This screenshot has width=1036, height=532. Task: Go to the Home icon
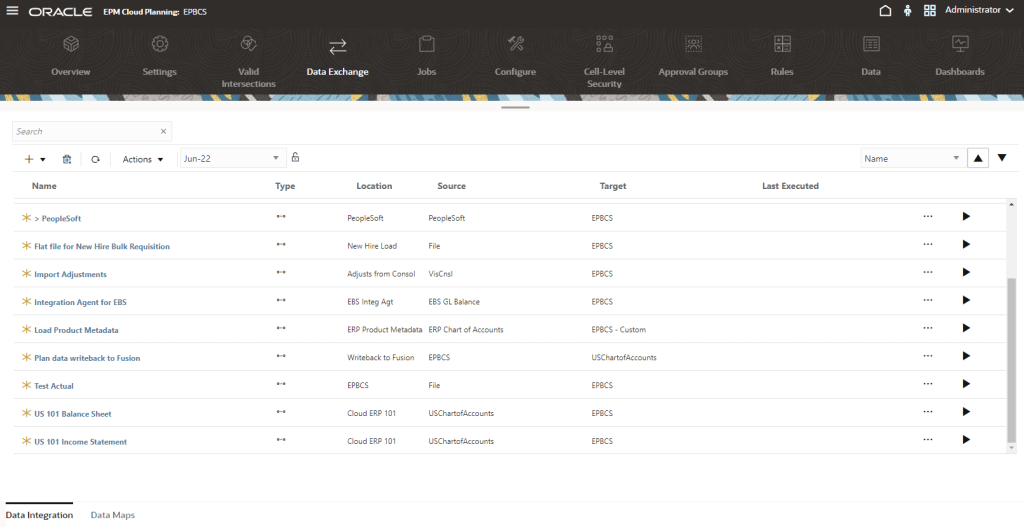pos(885,11)
